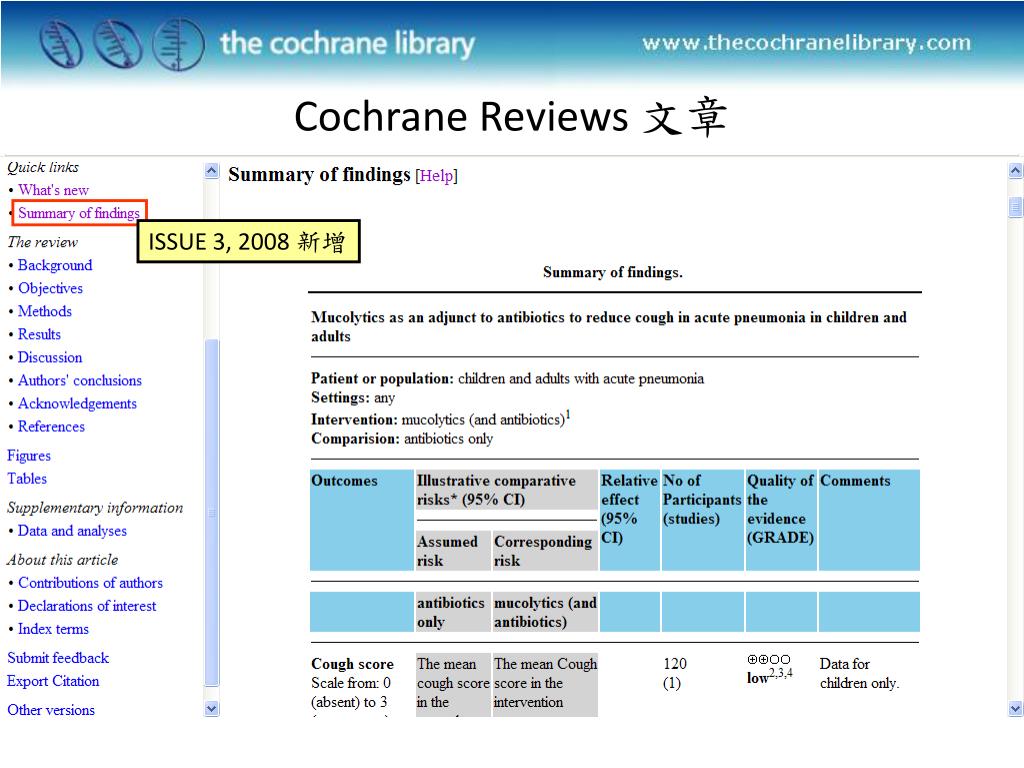Open Contributions of authors
Viewport: 1024px width, 768px height.
90,583
